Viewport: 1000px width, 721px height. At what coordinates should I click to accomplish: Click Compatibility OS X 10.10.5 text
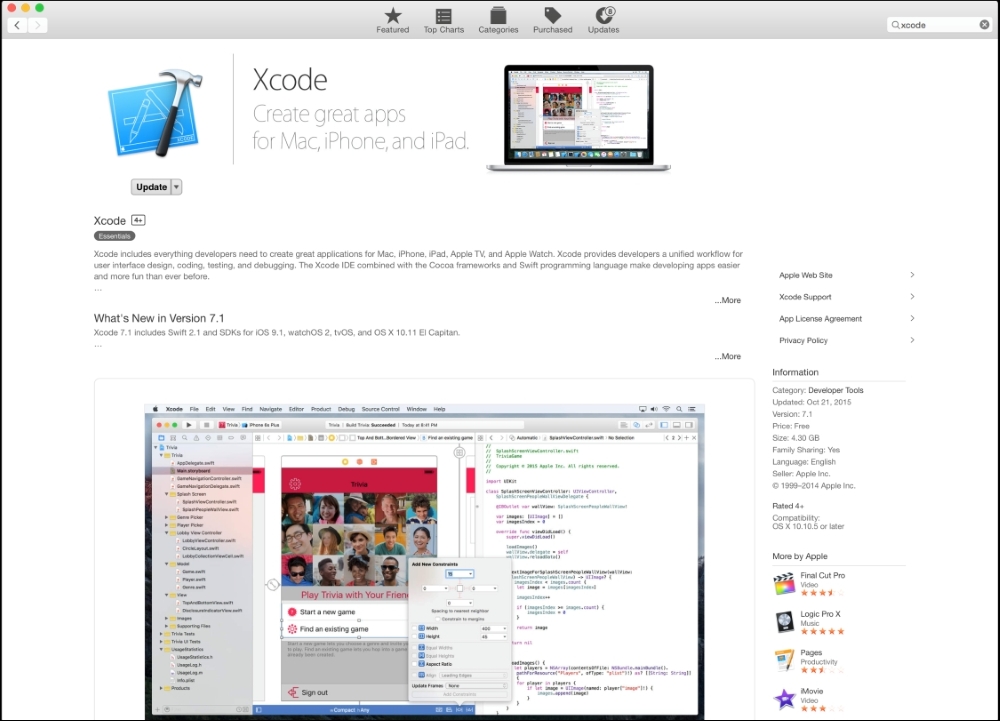pos(808,522)
